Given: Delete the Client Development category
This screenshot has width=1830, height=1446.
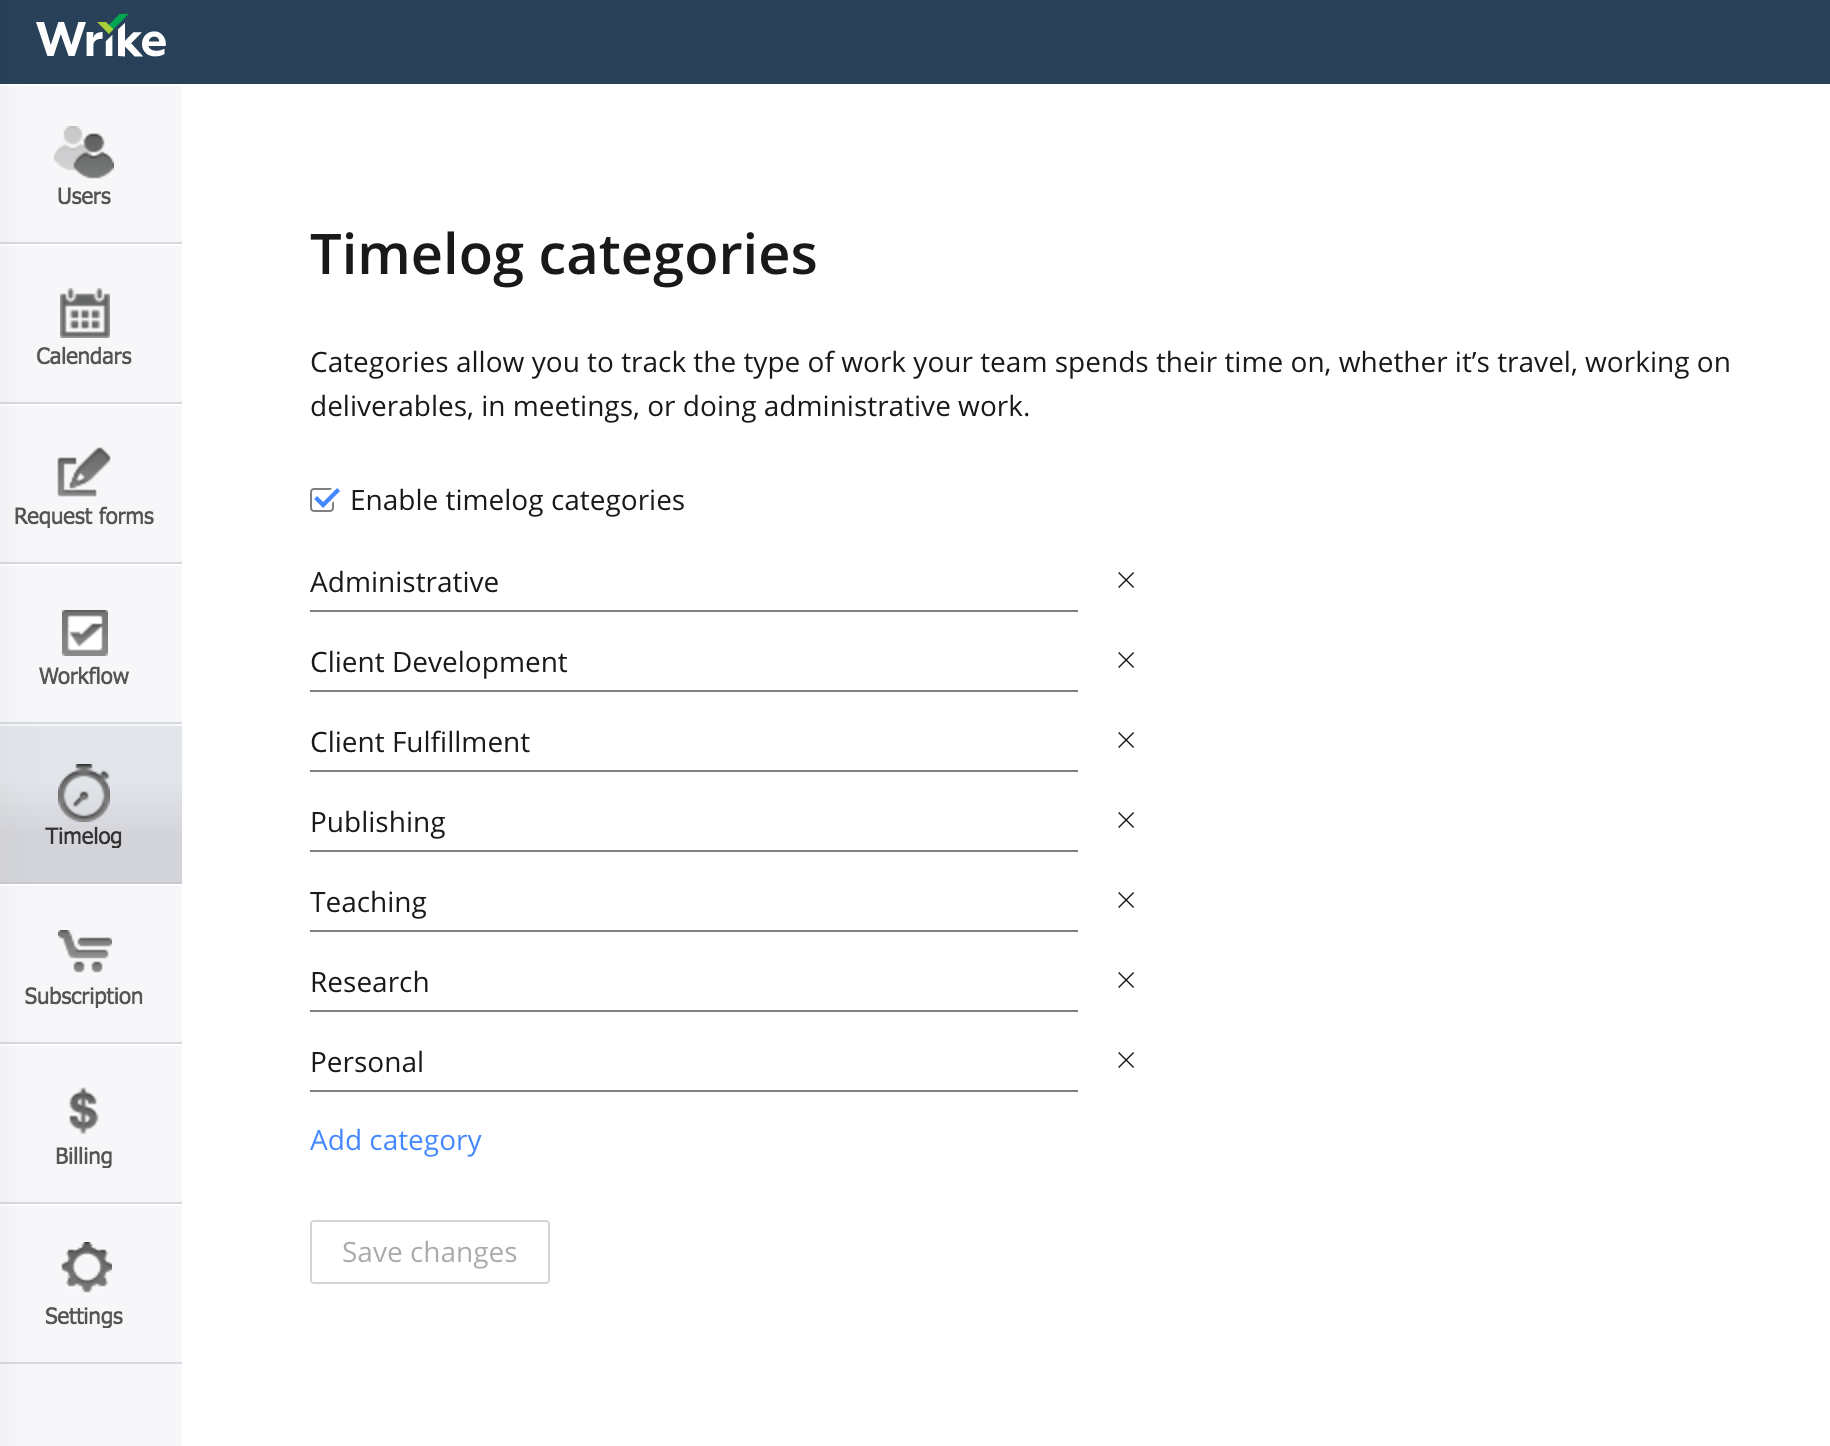Looking at the screenshot, I should [1126, 660].
